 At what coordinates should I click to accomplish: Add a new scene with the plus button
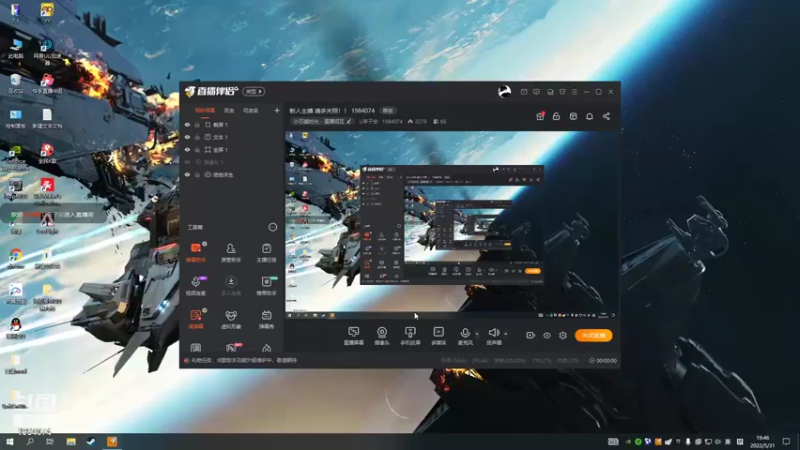click(277, 110)
